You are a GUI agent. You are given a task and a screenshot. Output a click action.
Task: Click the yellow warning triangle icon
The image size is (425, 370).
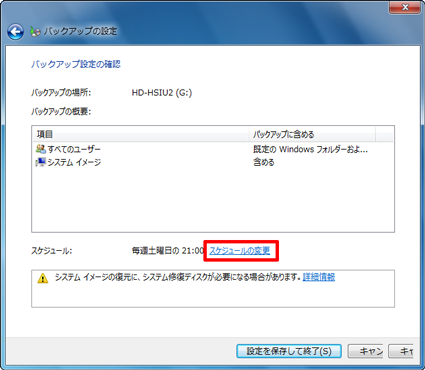(x=43, y=278)
